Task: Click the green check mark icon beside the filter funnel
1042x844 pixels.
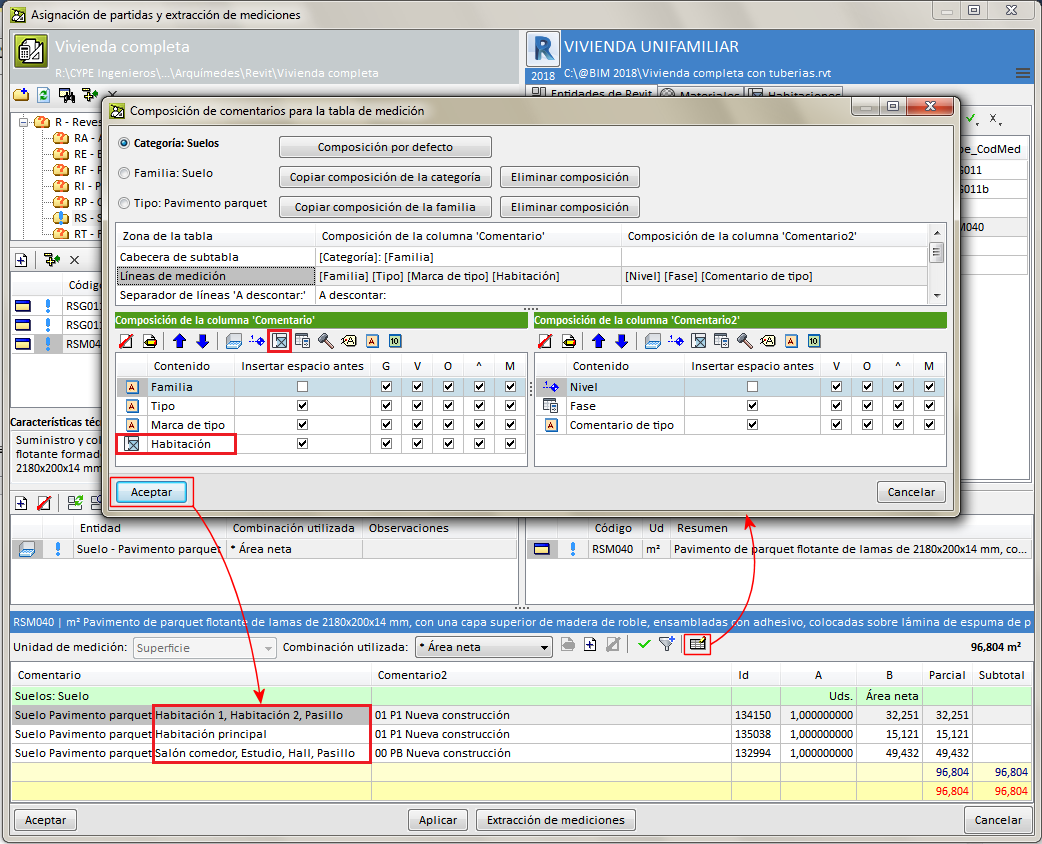Action: [644, 644]
